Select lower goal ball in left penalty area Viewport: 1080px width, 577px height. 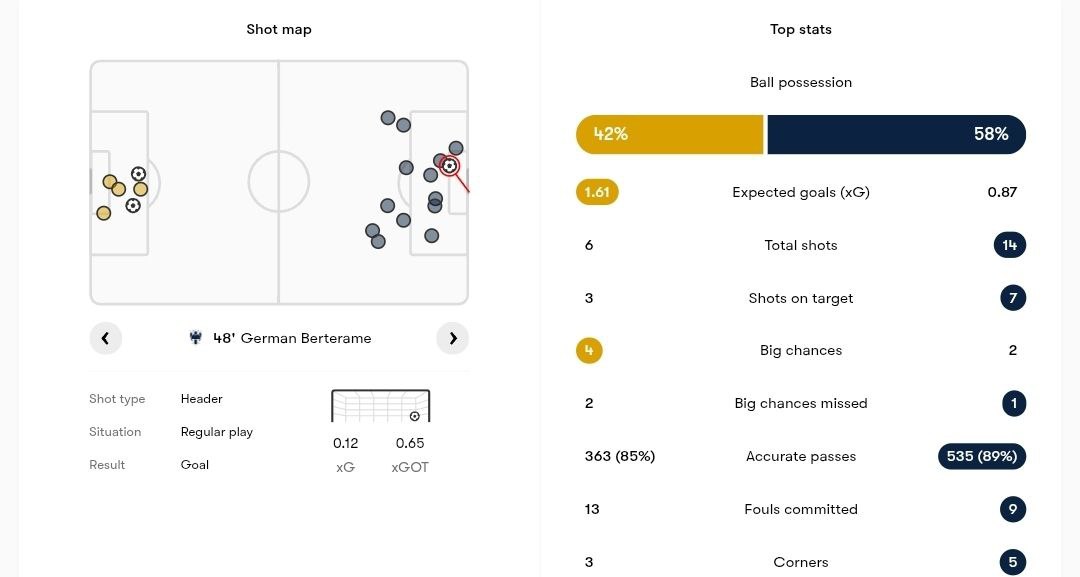click(x=132, y=205)
